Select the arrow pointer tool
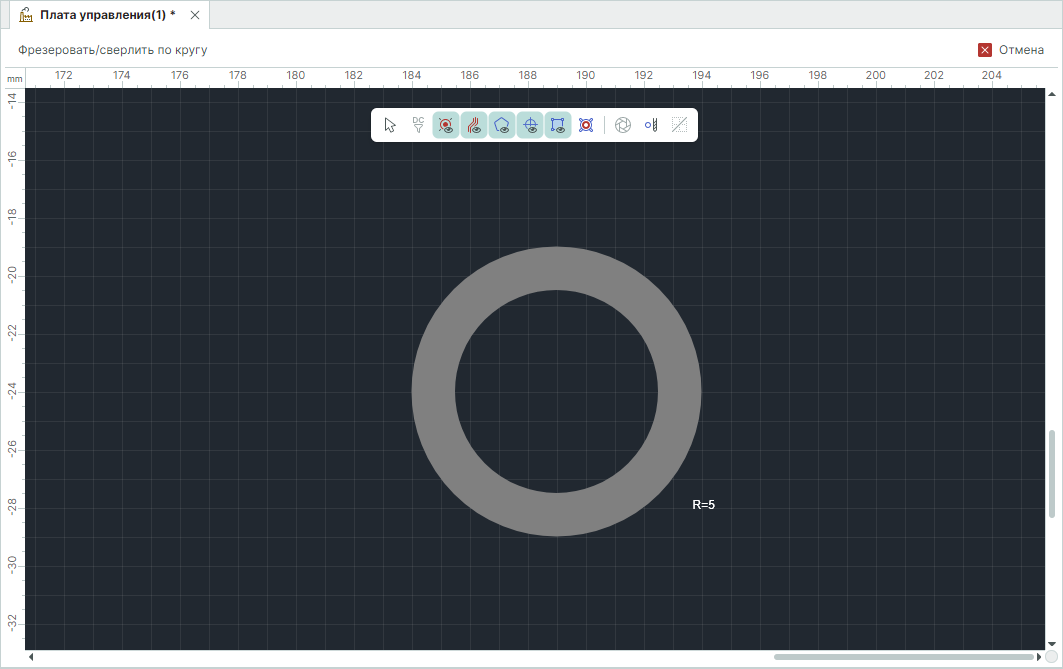The image size is (1063, 669). point(390,125)
